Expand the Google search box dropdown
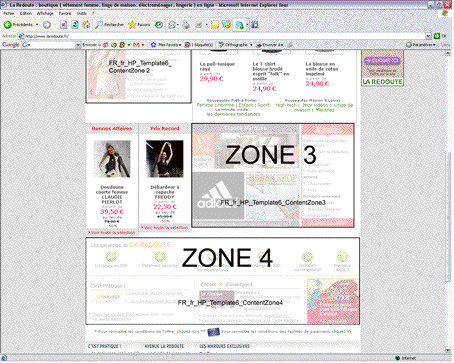Viewport: 454px width, 363px height. [x=78, y=45]
